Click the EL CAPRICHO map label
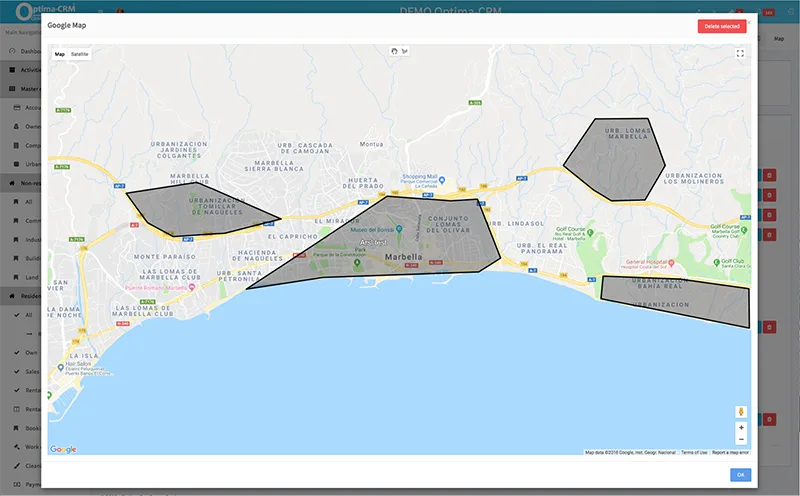Image resolution: width=800 pixels, height=496 pixels. click(293, 237)
